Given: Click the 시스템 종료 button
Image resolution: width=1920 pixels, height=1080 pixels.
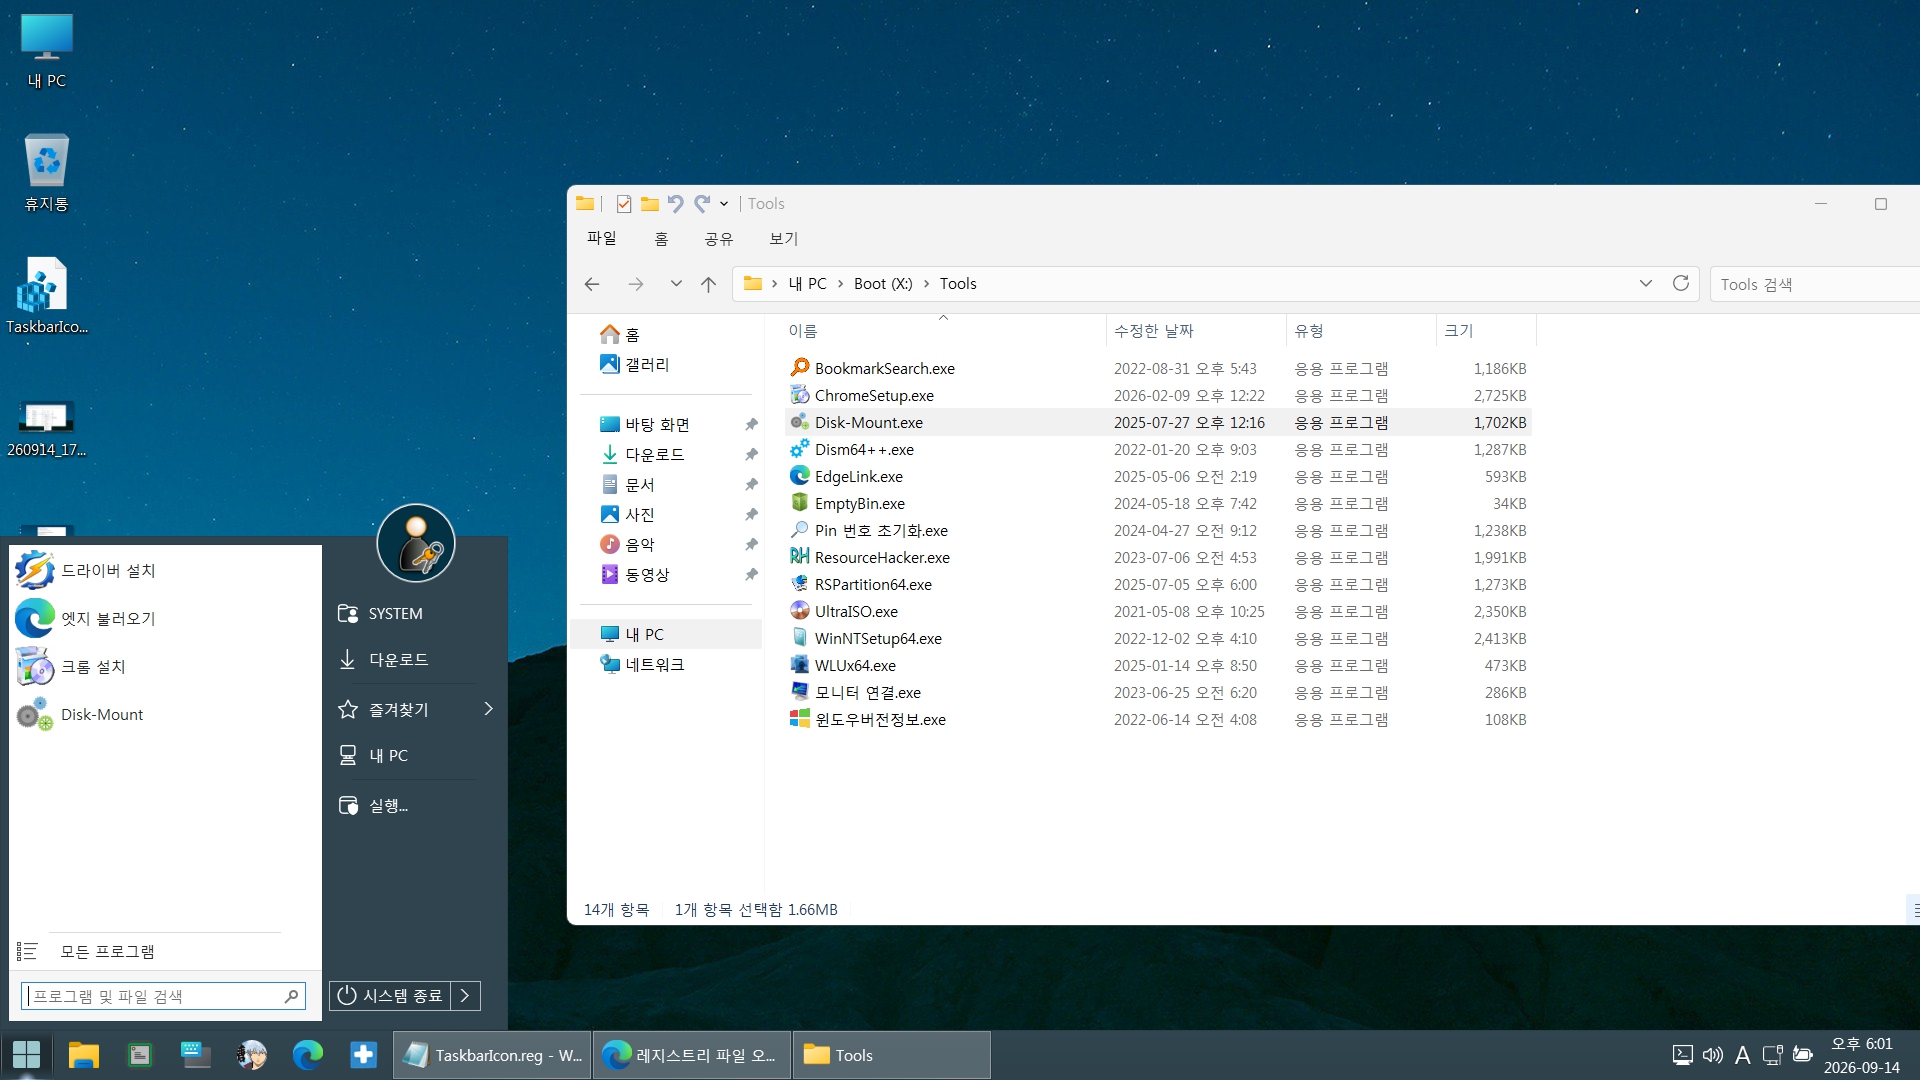Looking at the screenshot, I should pyautogui.click(x=390, y=996).
